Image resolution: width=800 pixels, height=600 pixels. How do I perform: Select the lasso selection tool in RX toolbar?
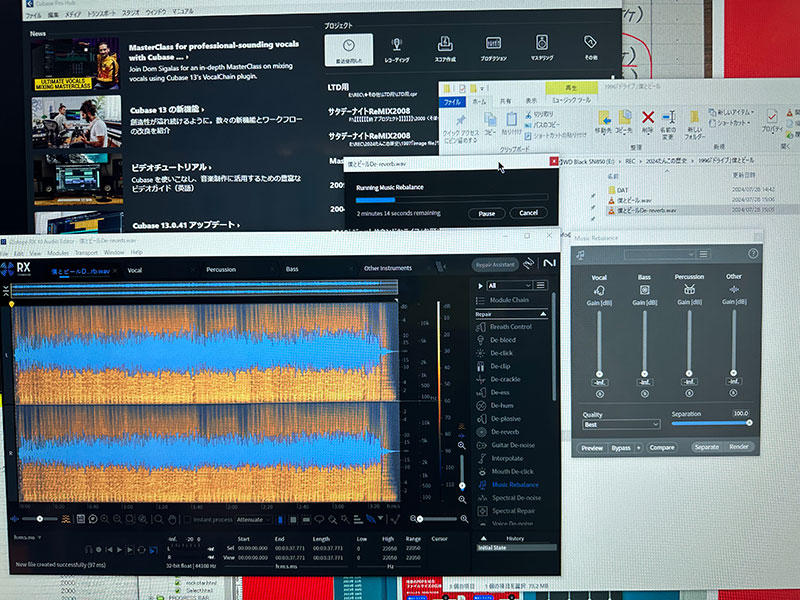coord(319,519)
